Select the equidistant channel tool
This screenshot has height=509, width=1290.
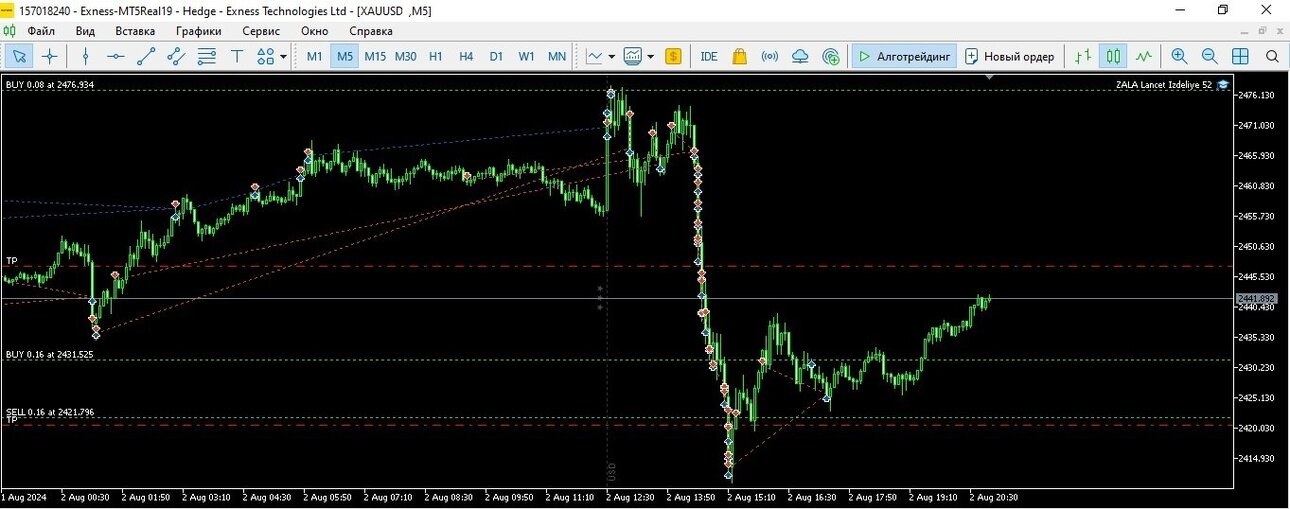(x=176, y=56)
